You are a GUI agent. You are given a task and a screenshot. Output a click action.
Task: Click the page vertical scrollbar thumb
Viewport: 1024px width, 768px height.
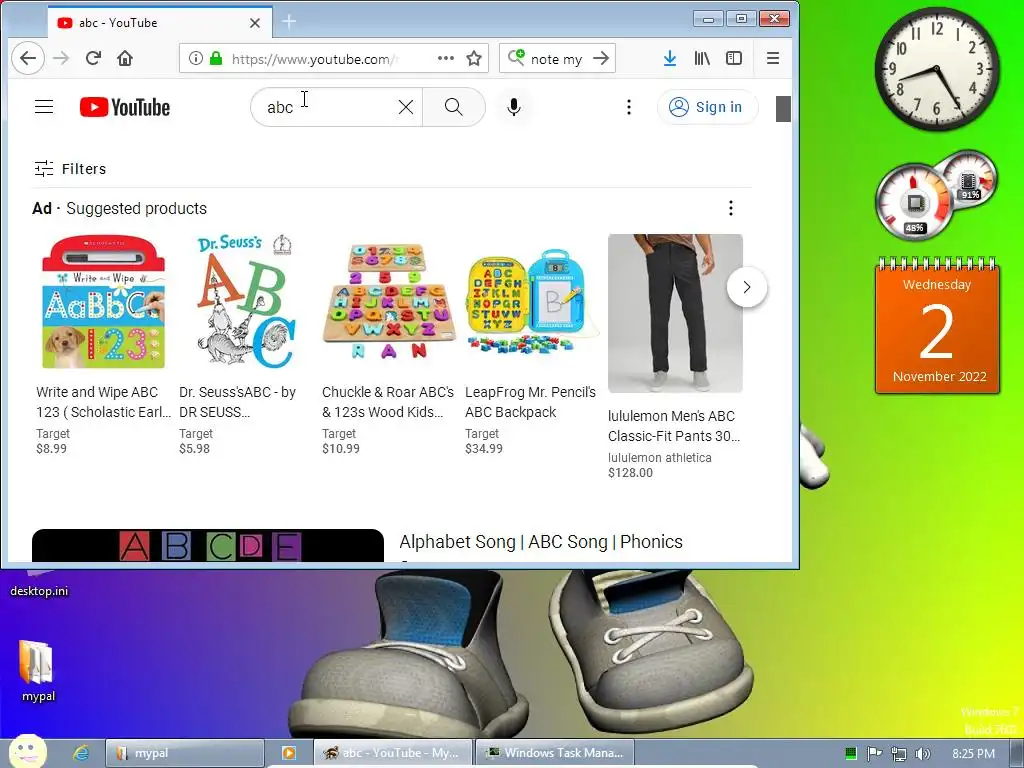click(x=783, y=108)
